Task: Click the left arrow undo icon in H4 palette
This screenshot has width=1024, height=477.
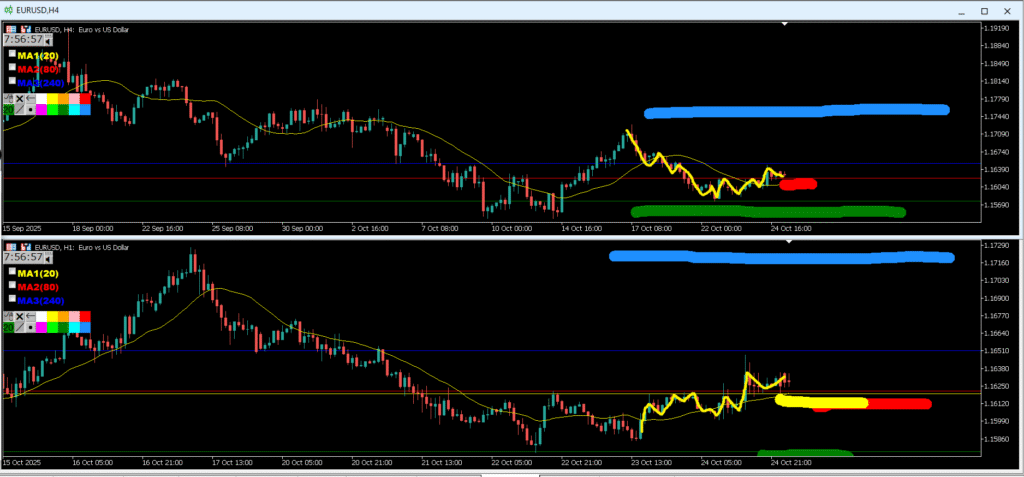Action: coord(31,99)
